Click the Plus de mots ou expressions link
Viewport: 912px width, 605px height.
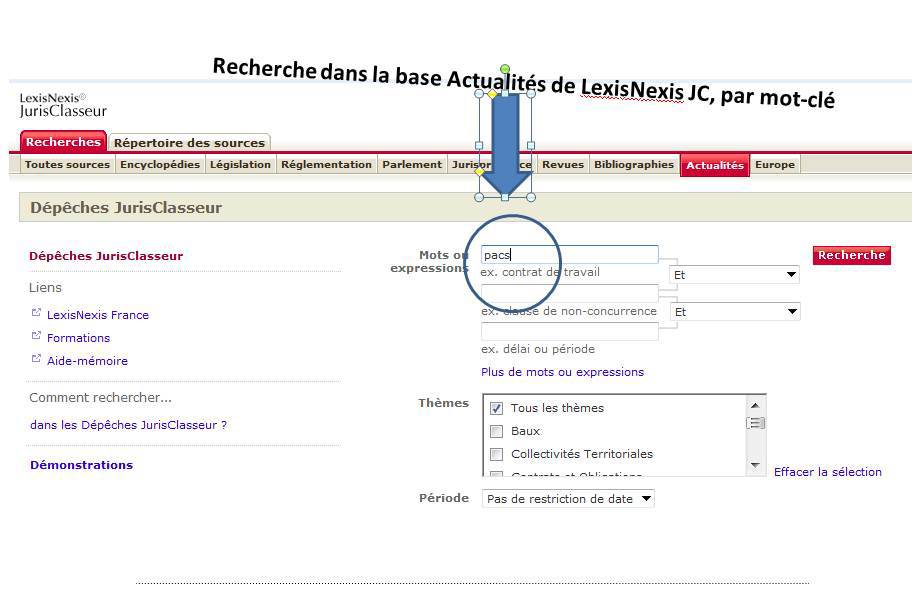562,372
